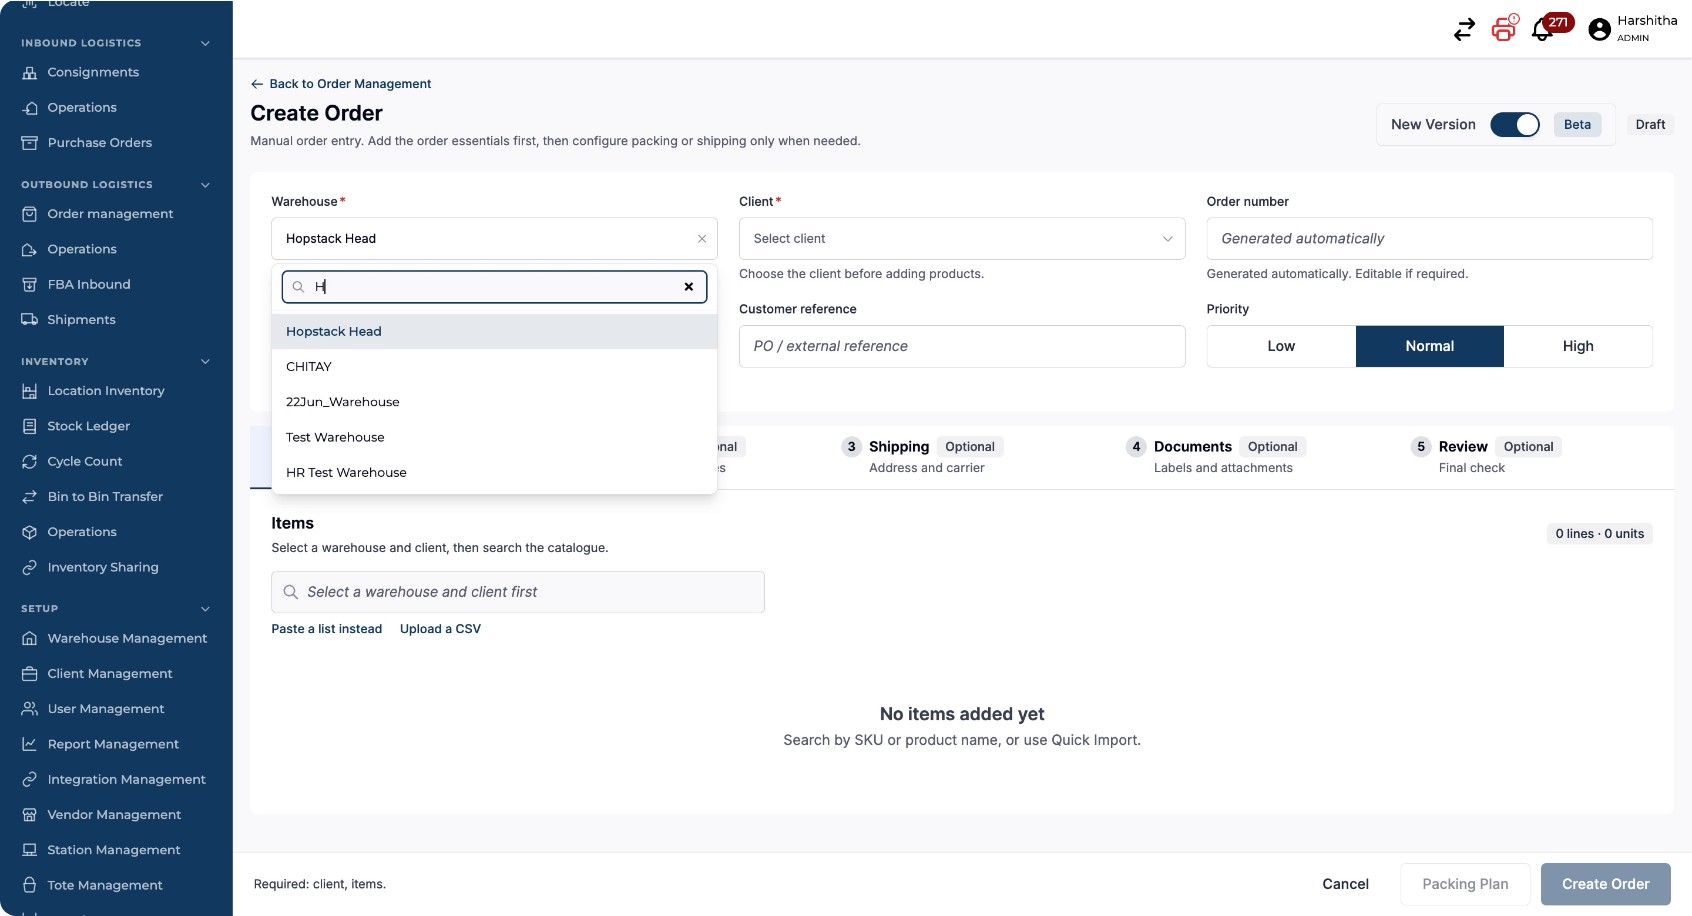The width and height of the screenshot is (1692, 916).
Task: Choose HR Test Warehouse option
Action: click(x=494, y=473)
